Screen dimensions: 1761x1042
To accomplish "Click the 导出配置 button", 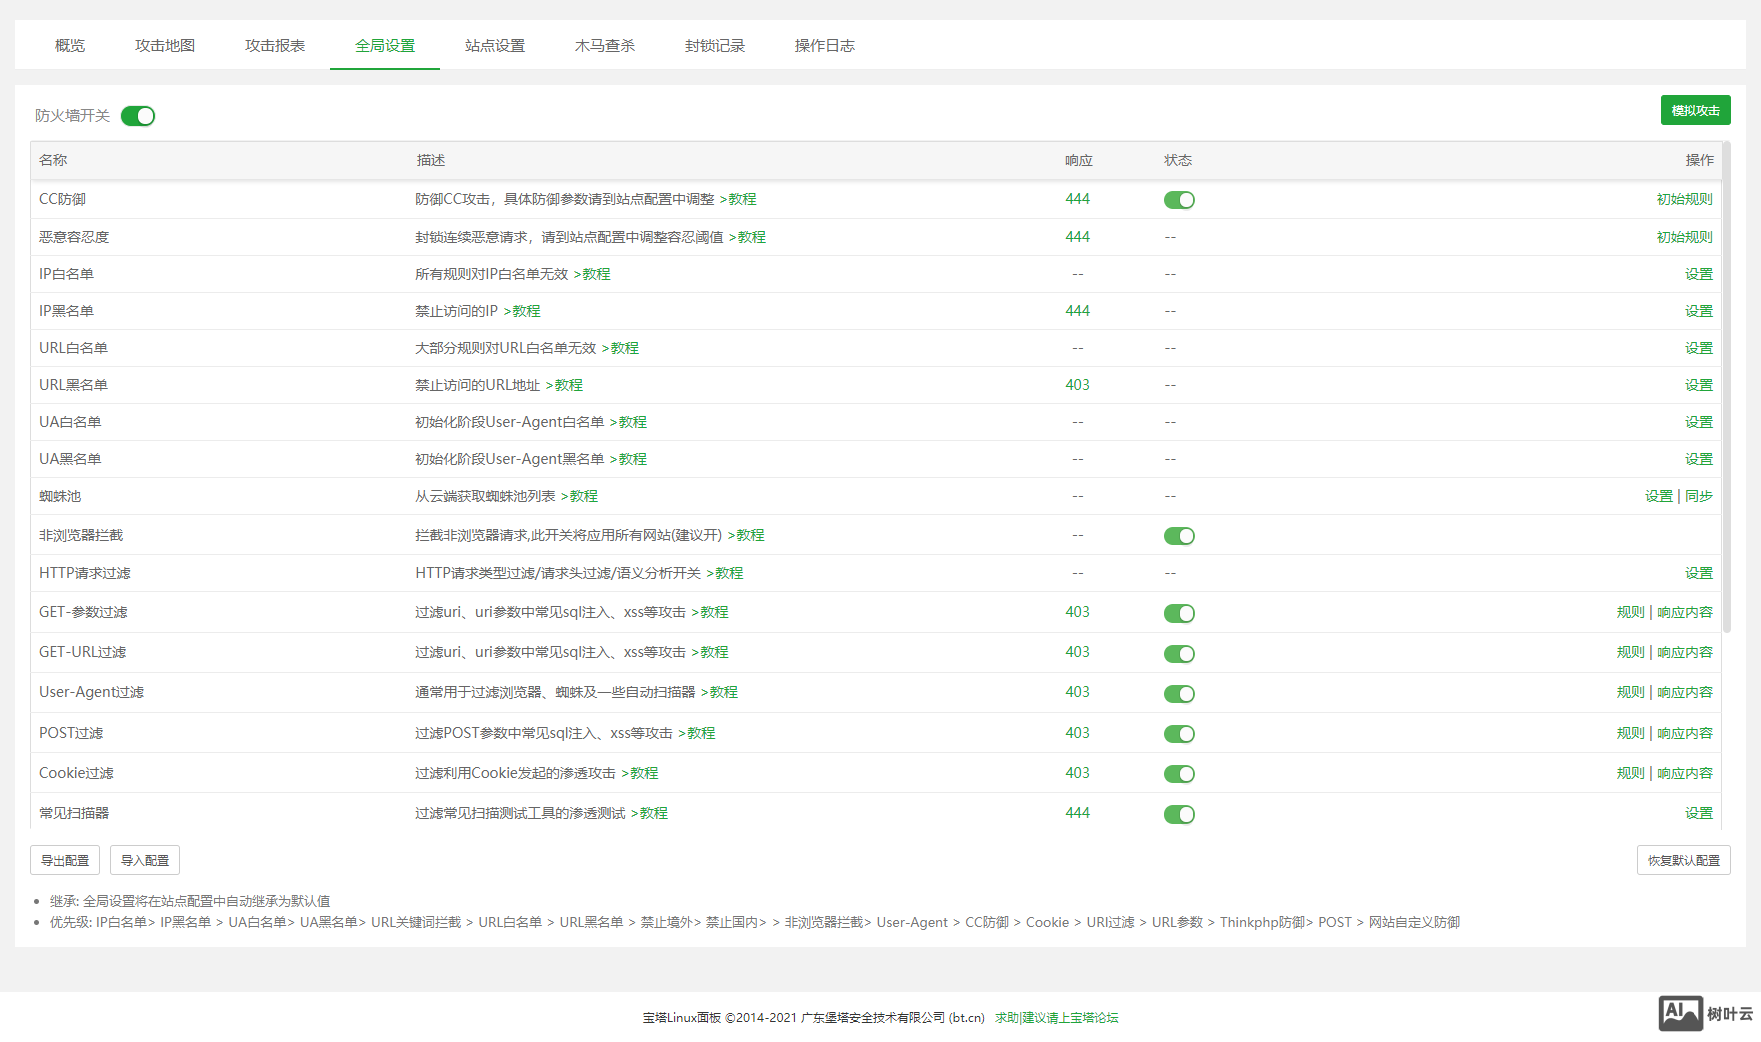I will point(65,860).
